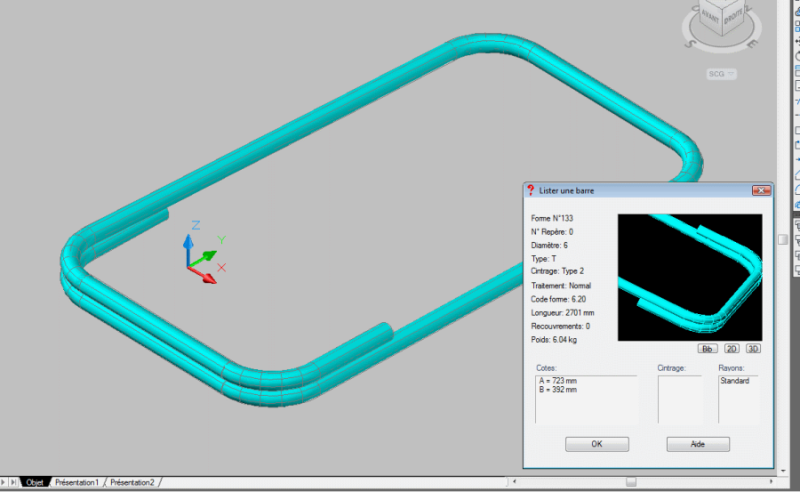The width and height of the screenshot is (800, 492).
Task: Switch bar preview to 2D
Action: pos(731,349)
